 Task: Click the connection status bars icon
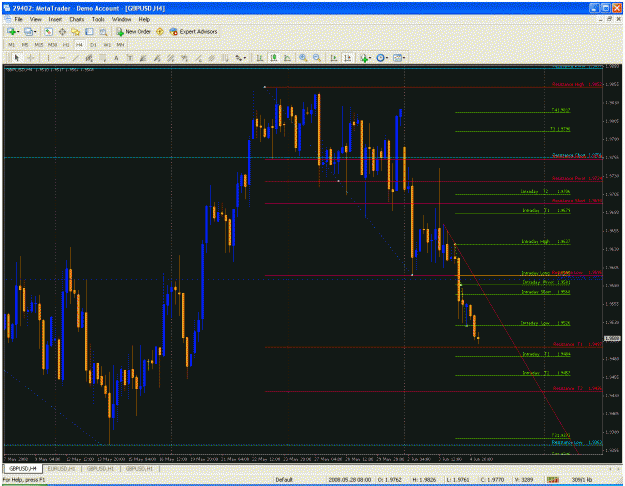click(x=552, y=480)
